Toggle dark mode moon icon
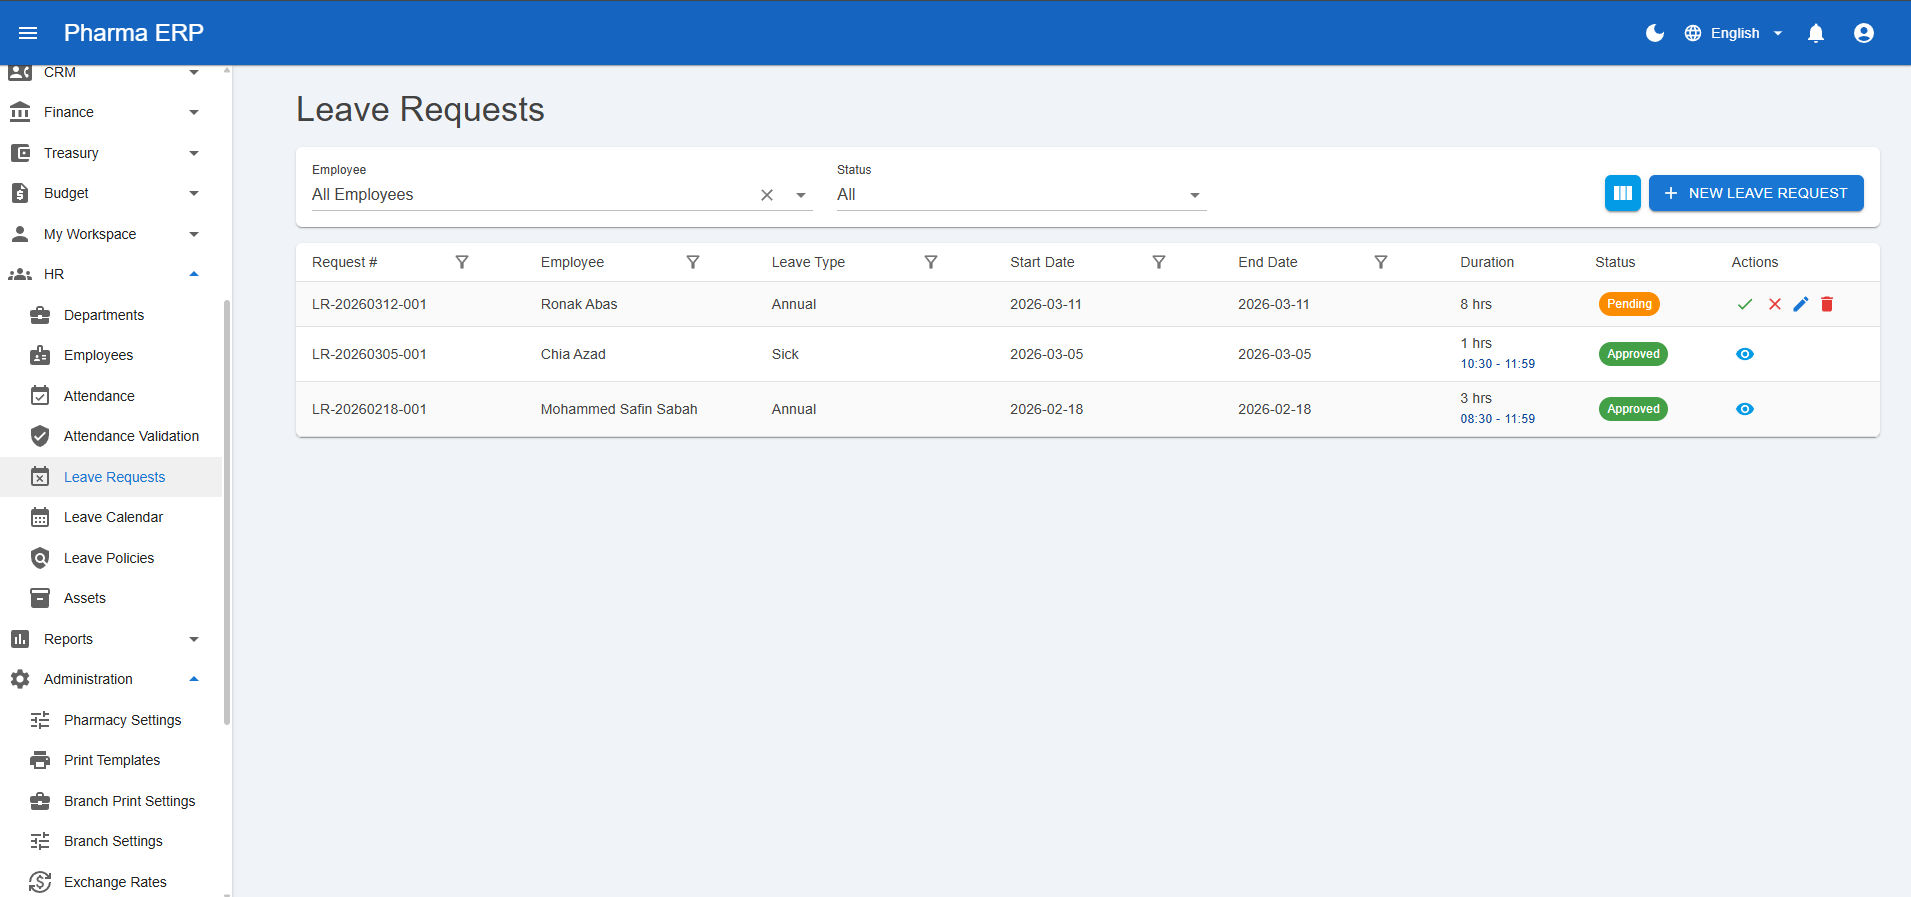The image size is (1911, 897). click(1654, 33)
